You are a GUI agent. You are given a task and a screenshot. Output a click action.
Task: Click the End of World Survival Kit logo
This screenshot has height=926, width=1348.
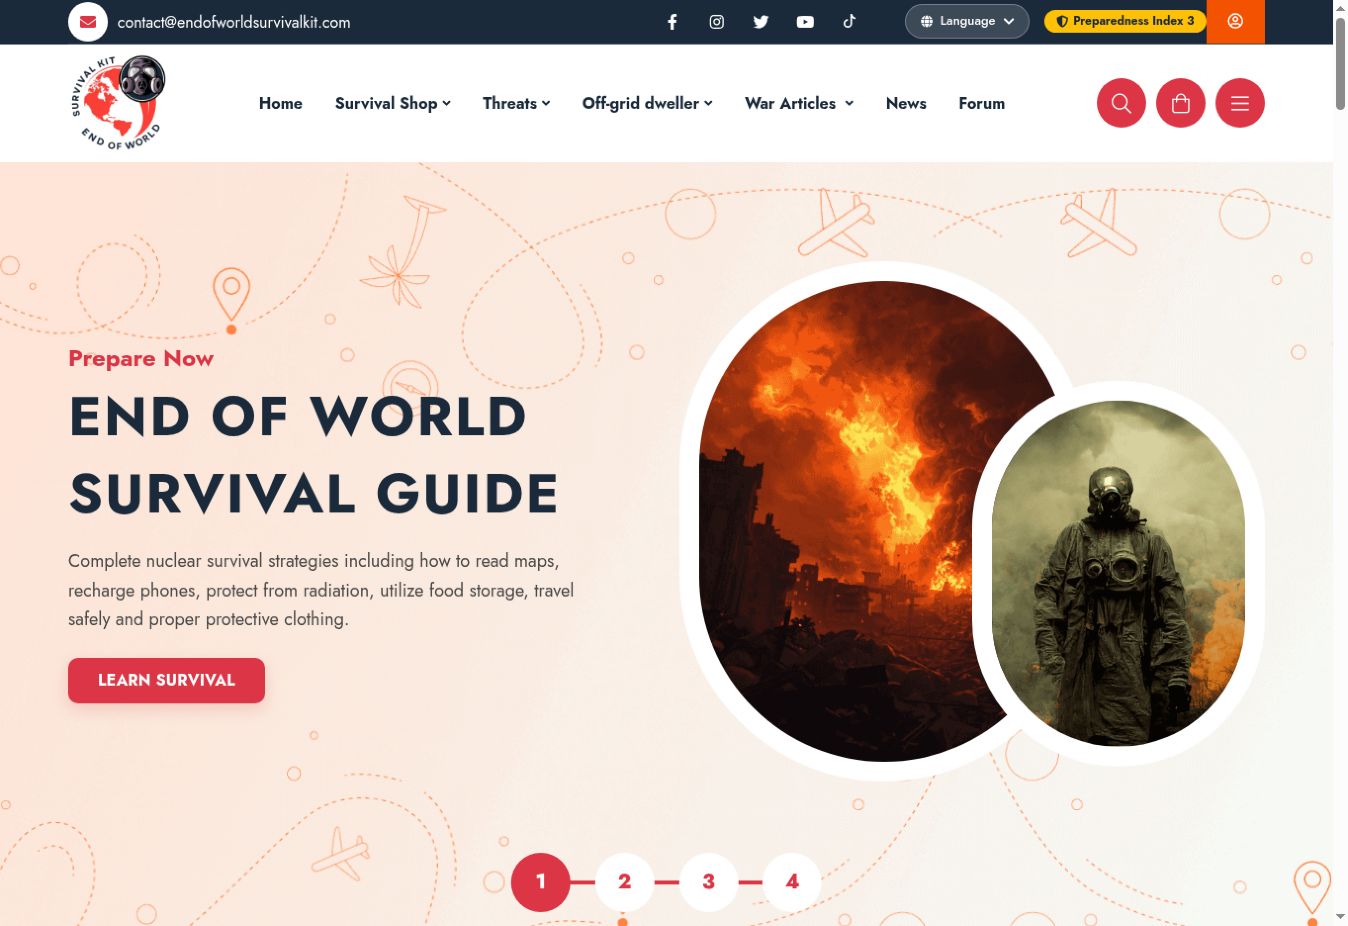[x=118, y=103]
